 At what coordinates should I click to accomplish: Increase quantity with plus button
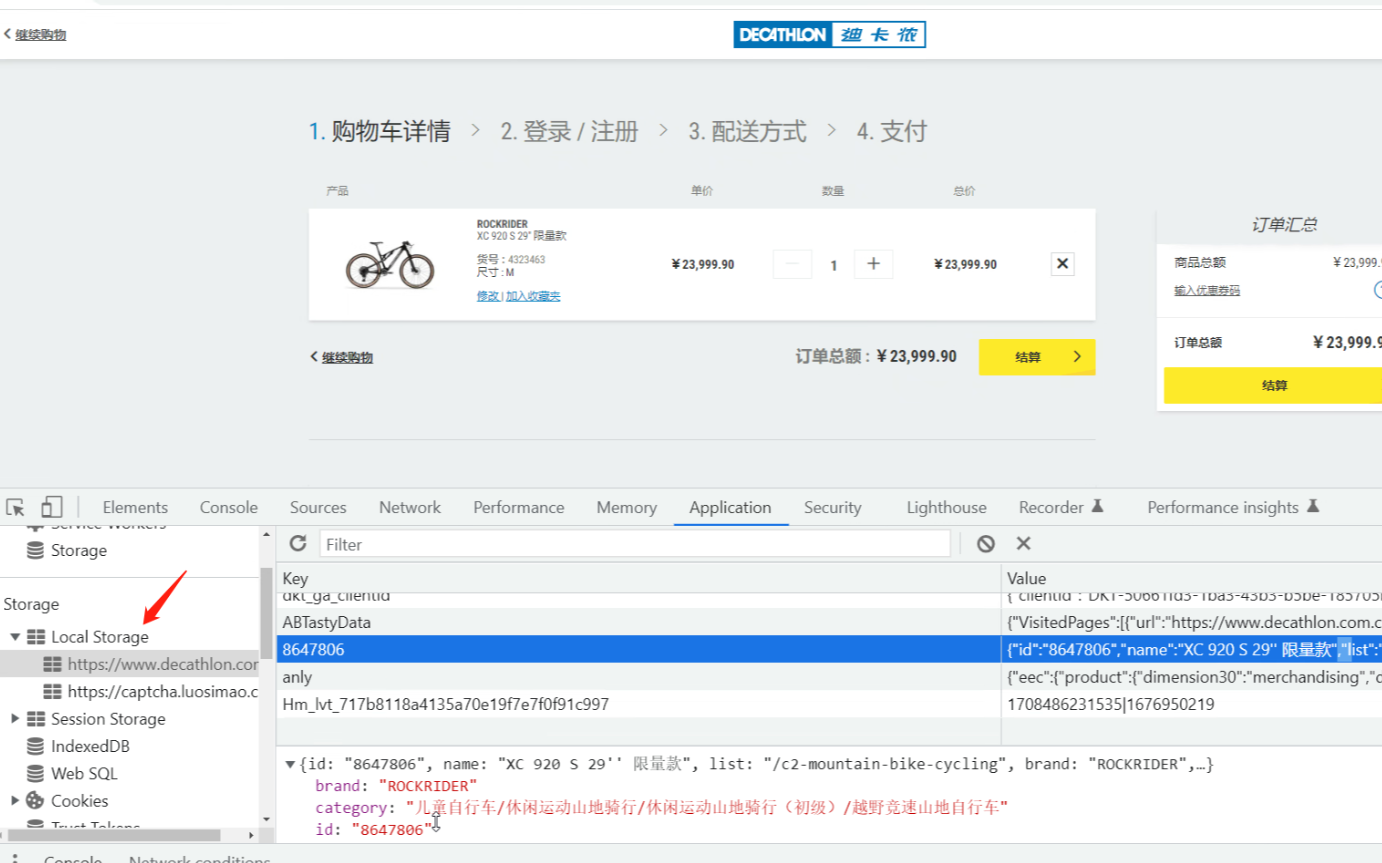click(x=873, y=264)
